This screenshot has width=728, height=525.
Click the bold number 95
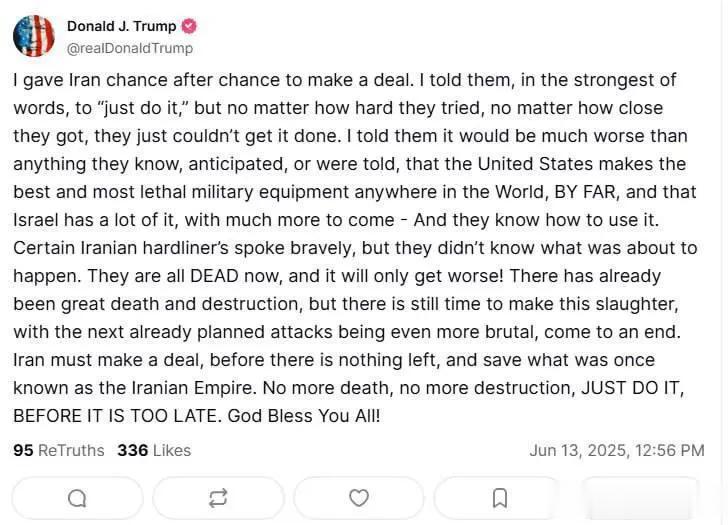tap(23, 450)
